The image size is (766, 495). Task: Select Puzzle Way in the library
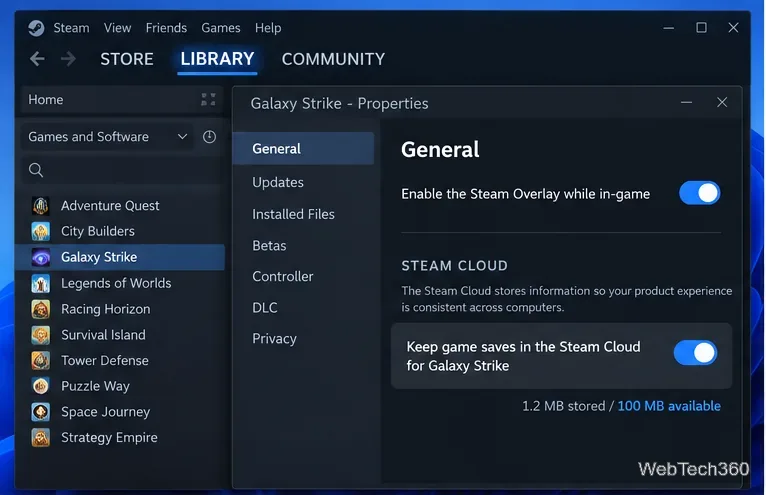[x=120, y=386]
